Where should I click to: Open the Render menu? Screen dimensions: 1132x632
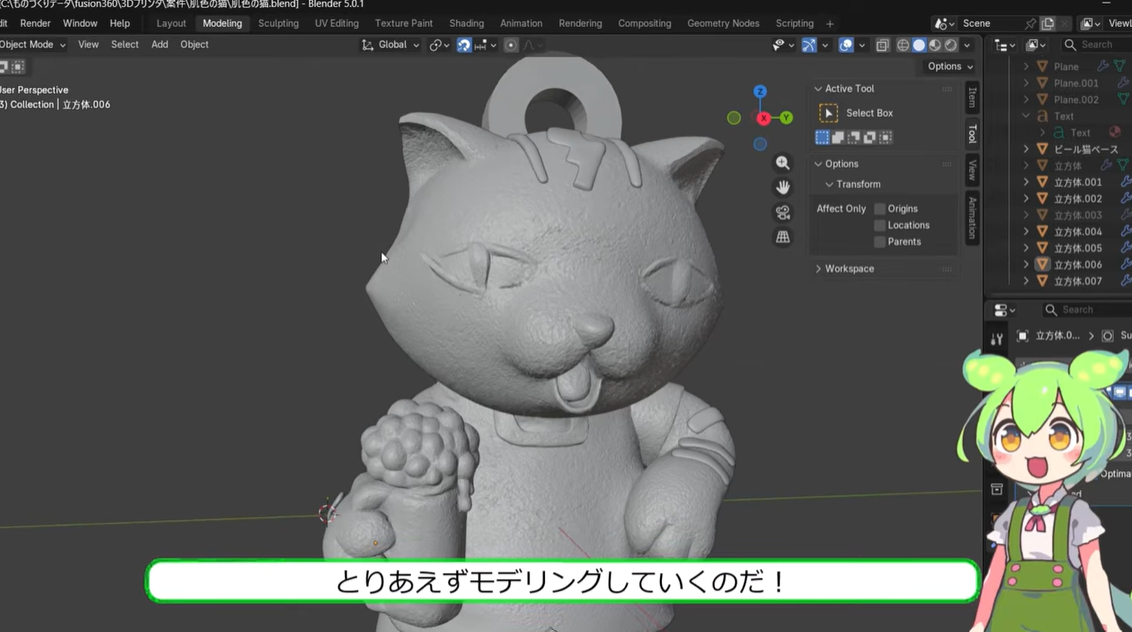point(35,23)
